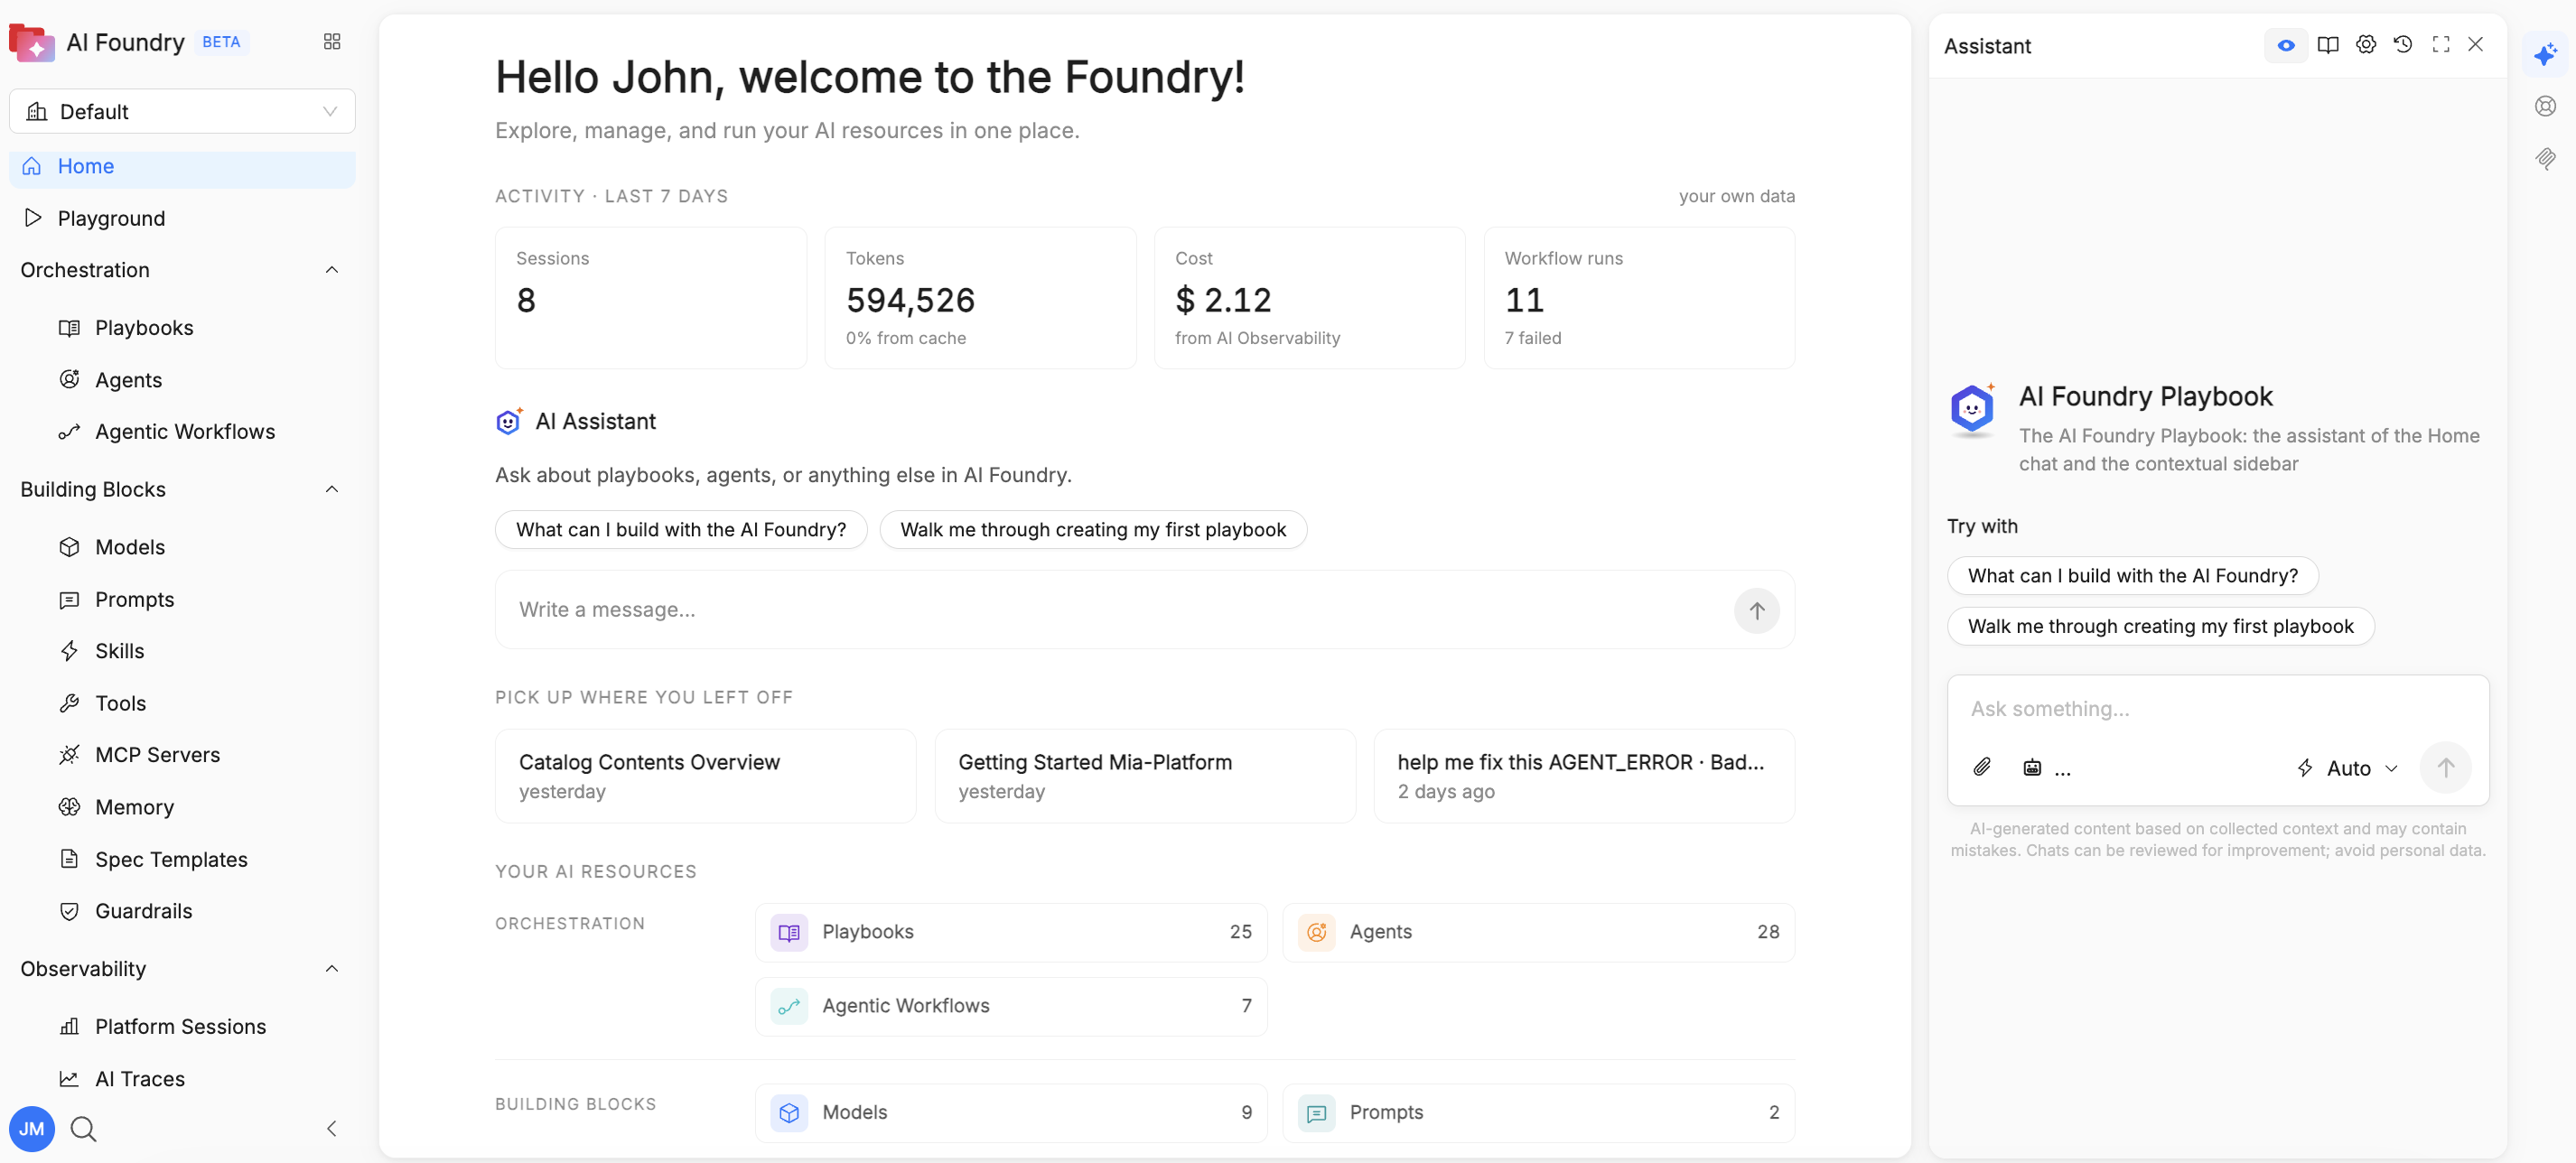Collapse the Building Blocks section
Screen dimensions: 2576x1163
[x=332, y=489]
